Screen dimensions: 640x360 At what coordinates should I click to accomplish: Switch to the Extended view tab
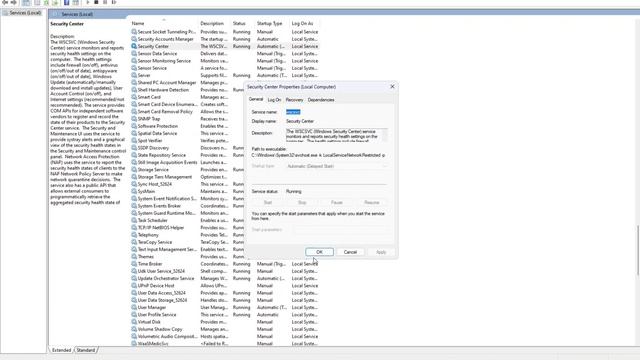pos(62,350)
